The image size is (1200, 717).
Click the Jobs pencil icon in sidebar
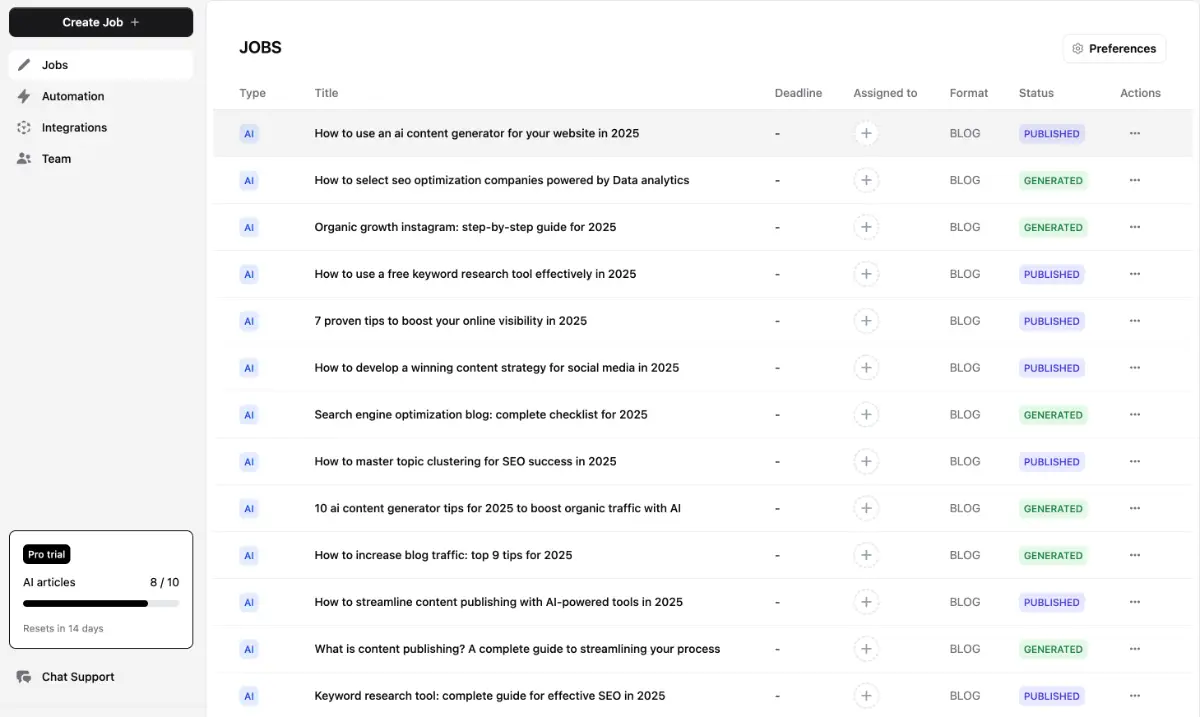(x=25, y=65)
